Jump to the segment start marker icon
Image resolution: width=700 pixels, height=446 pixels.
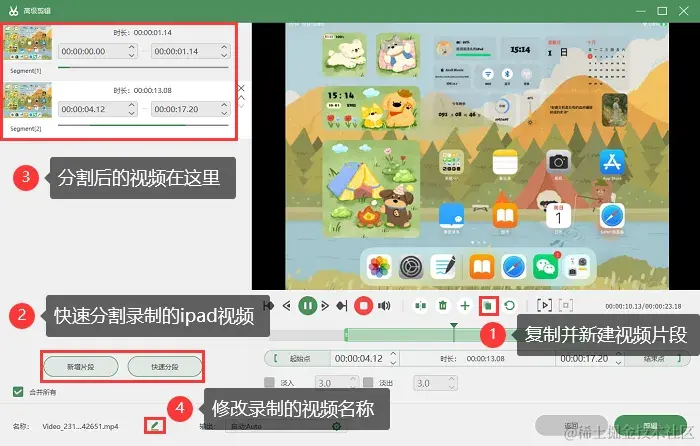(x=269, y=306)
